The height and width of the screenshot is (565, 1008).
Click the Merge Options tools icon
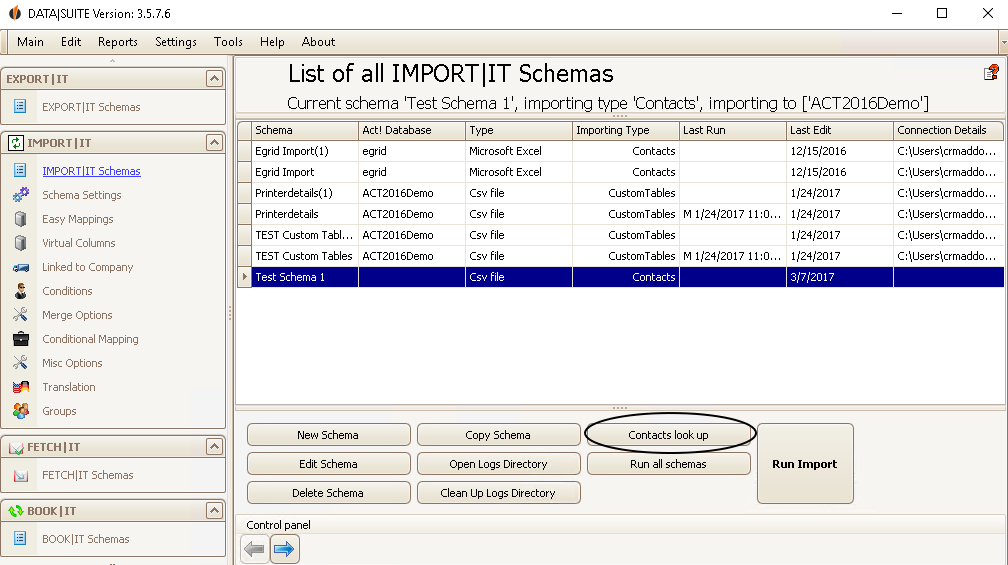point(21,314)
